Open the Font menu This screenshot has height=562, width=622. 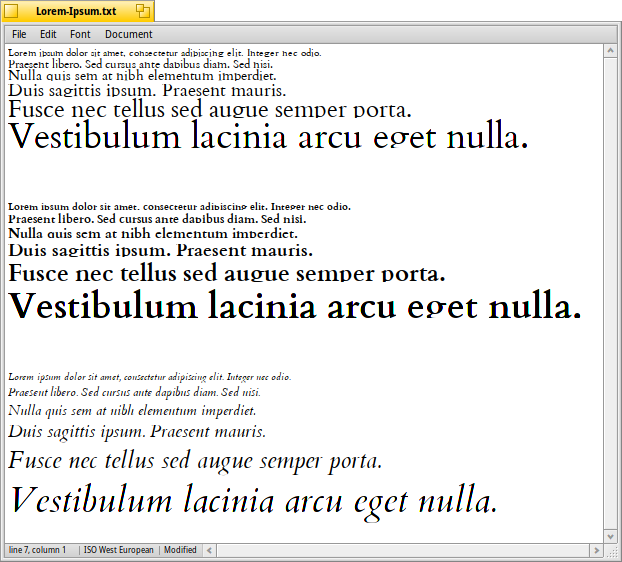(80, 35)
